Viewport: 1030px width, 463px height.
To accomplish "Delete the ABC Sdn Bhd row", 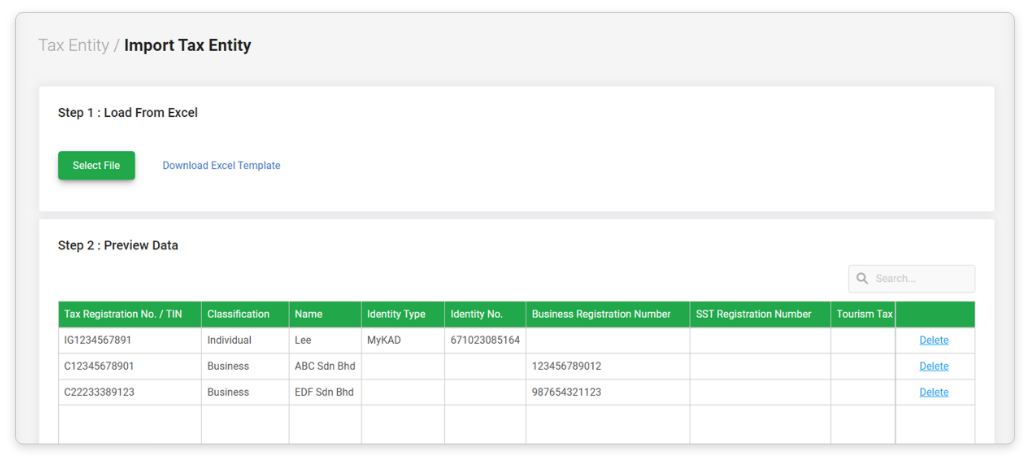I will coord(933,366).
